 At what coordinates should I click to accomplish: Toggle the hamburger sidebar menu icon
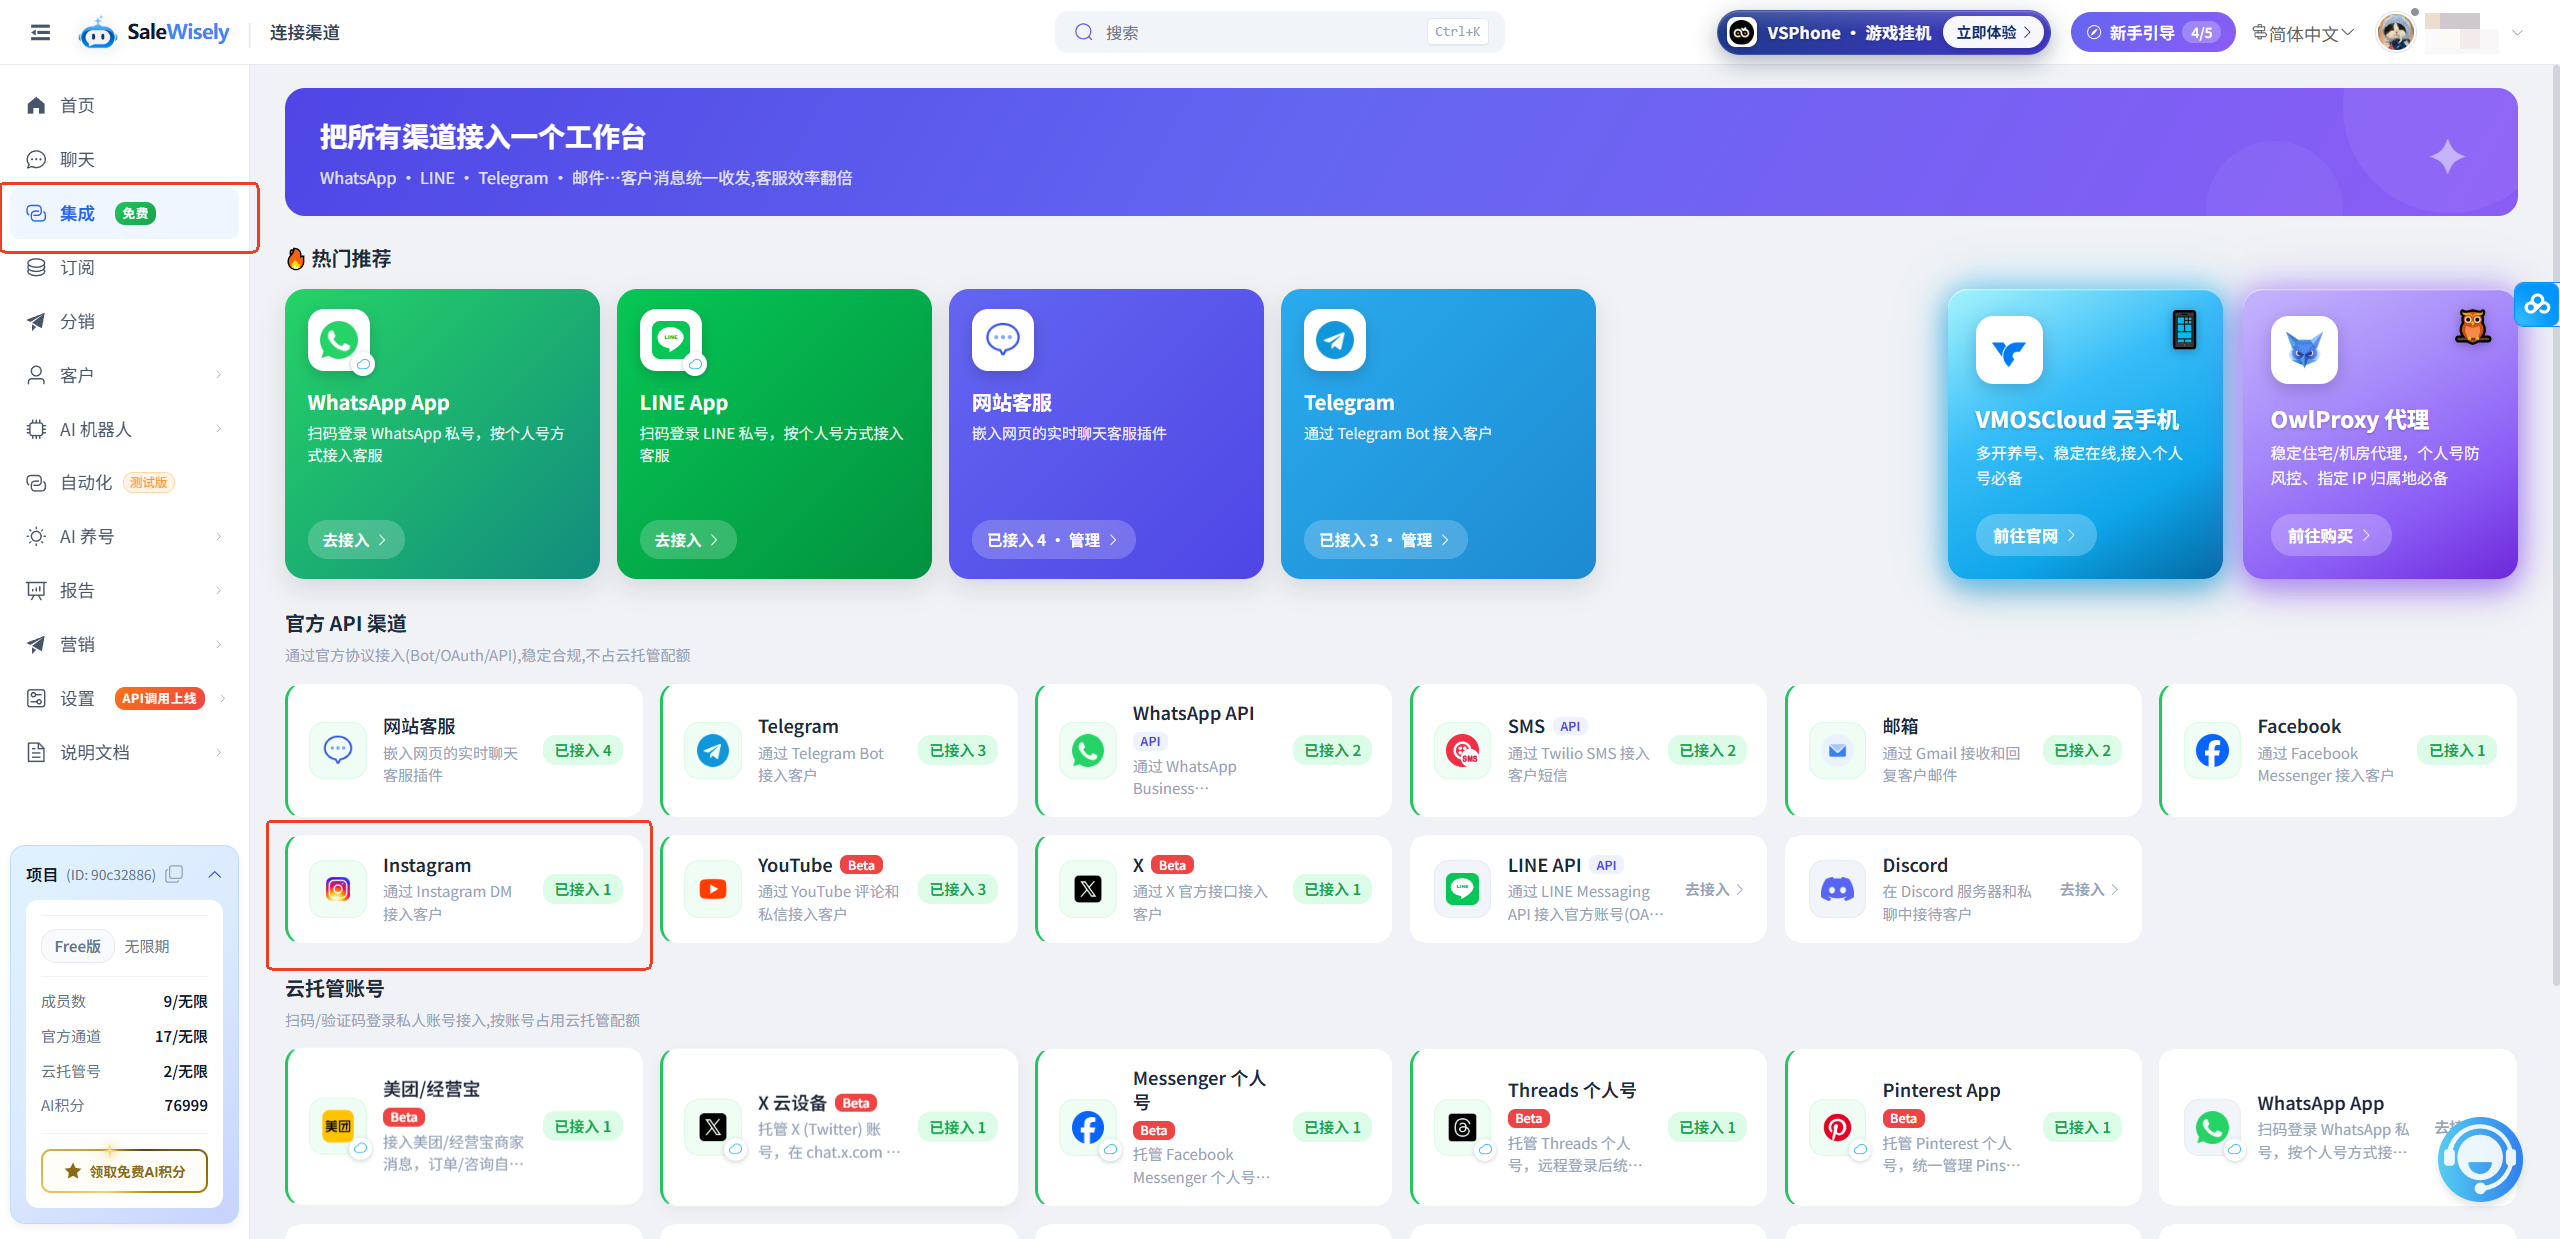(40, 32)
